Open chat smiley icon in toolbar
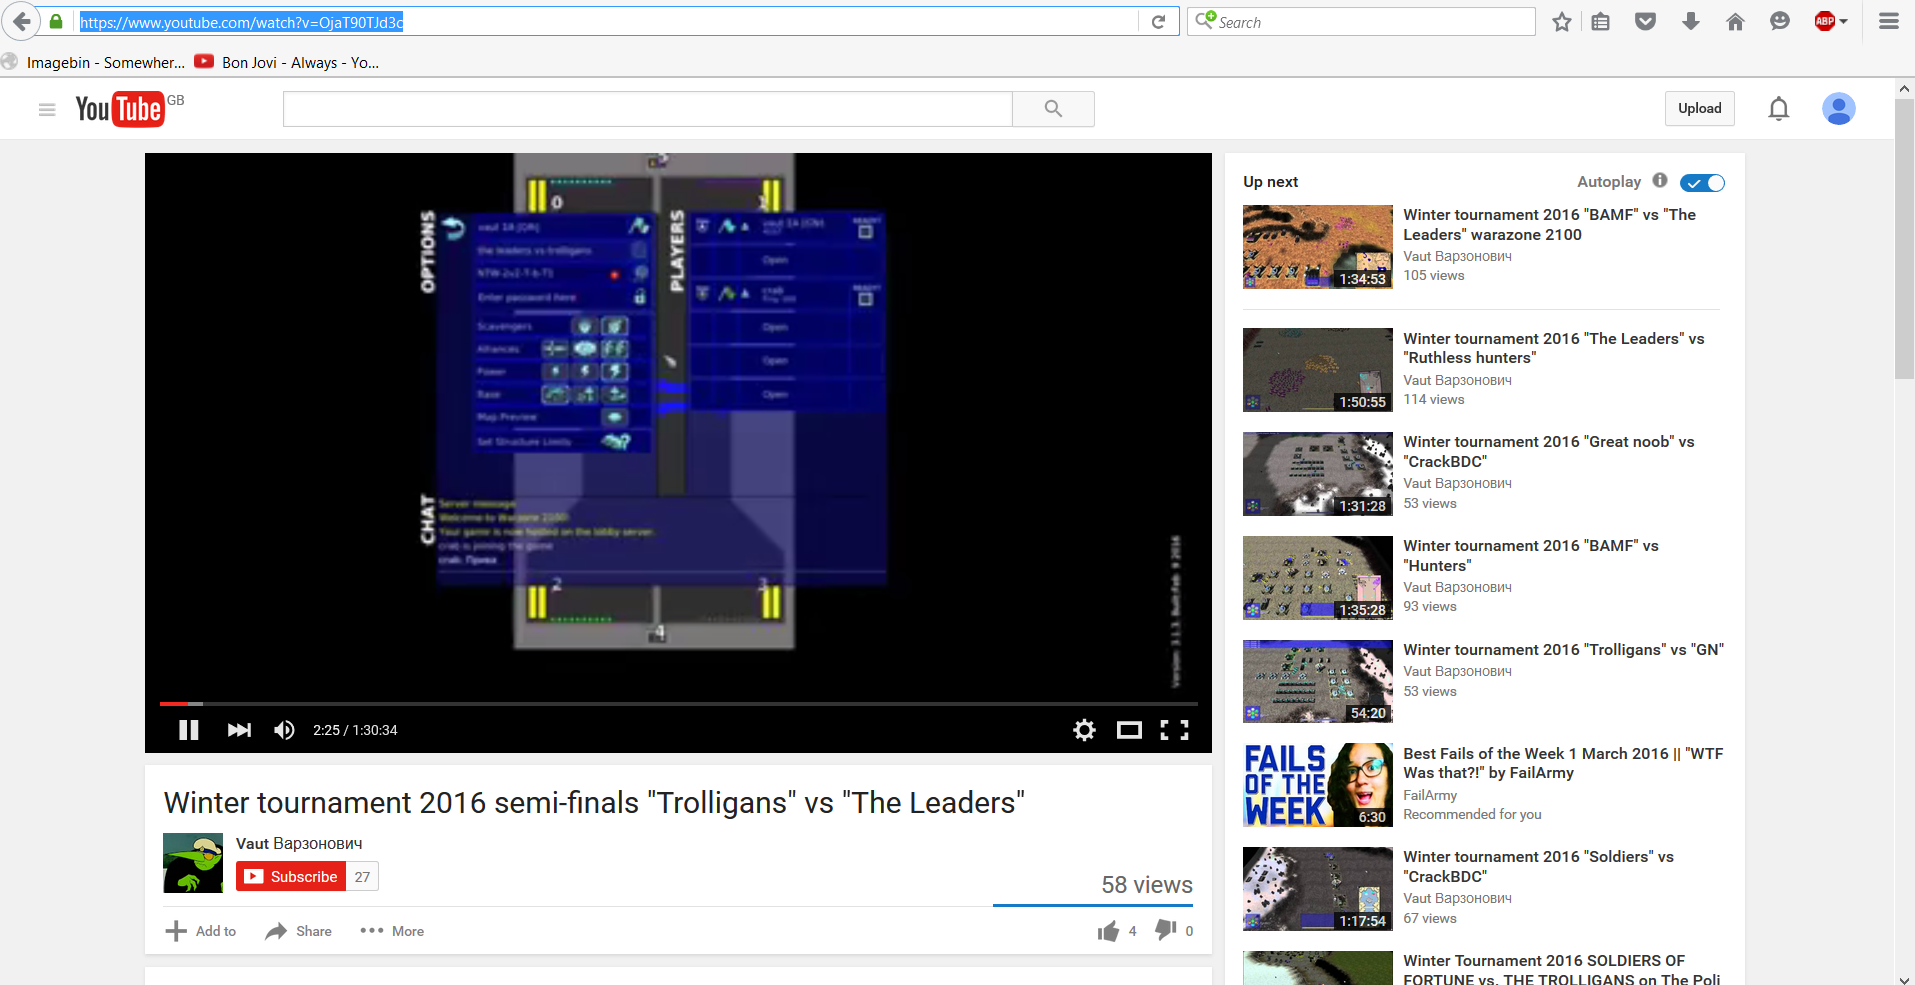The height and width of the screenshot is (985, 1915). [1780, 22]
